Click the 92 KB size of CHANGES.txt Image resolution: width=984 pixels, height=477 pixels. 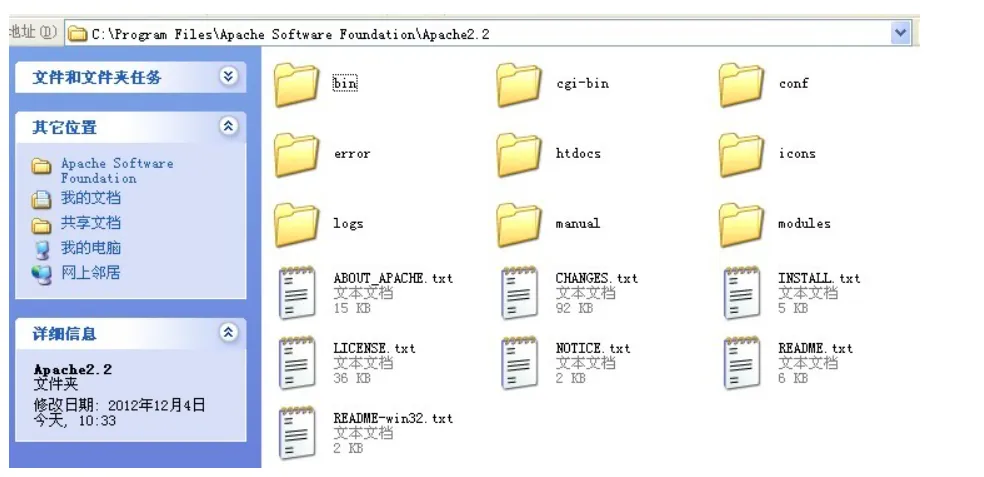pos(574,309)
